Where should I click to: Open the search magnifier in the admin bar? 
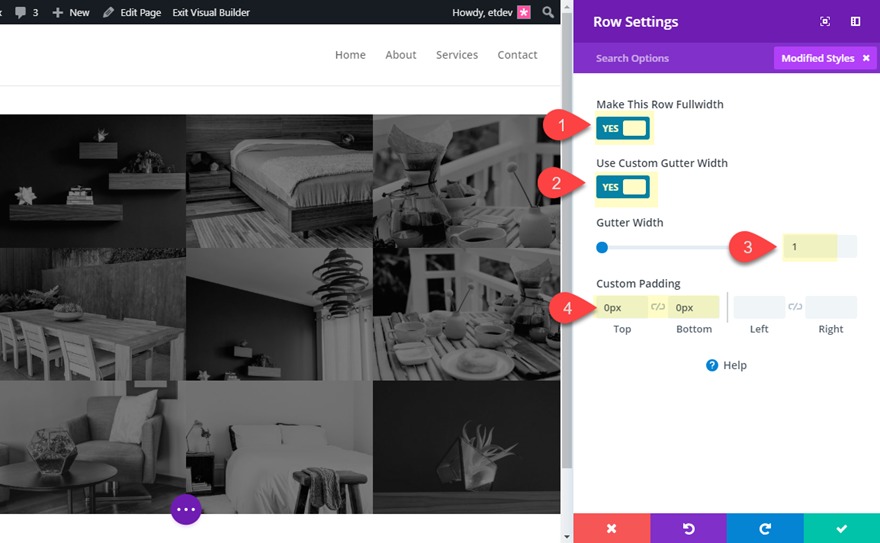548,12
